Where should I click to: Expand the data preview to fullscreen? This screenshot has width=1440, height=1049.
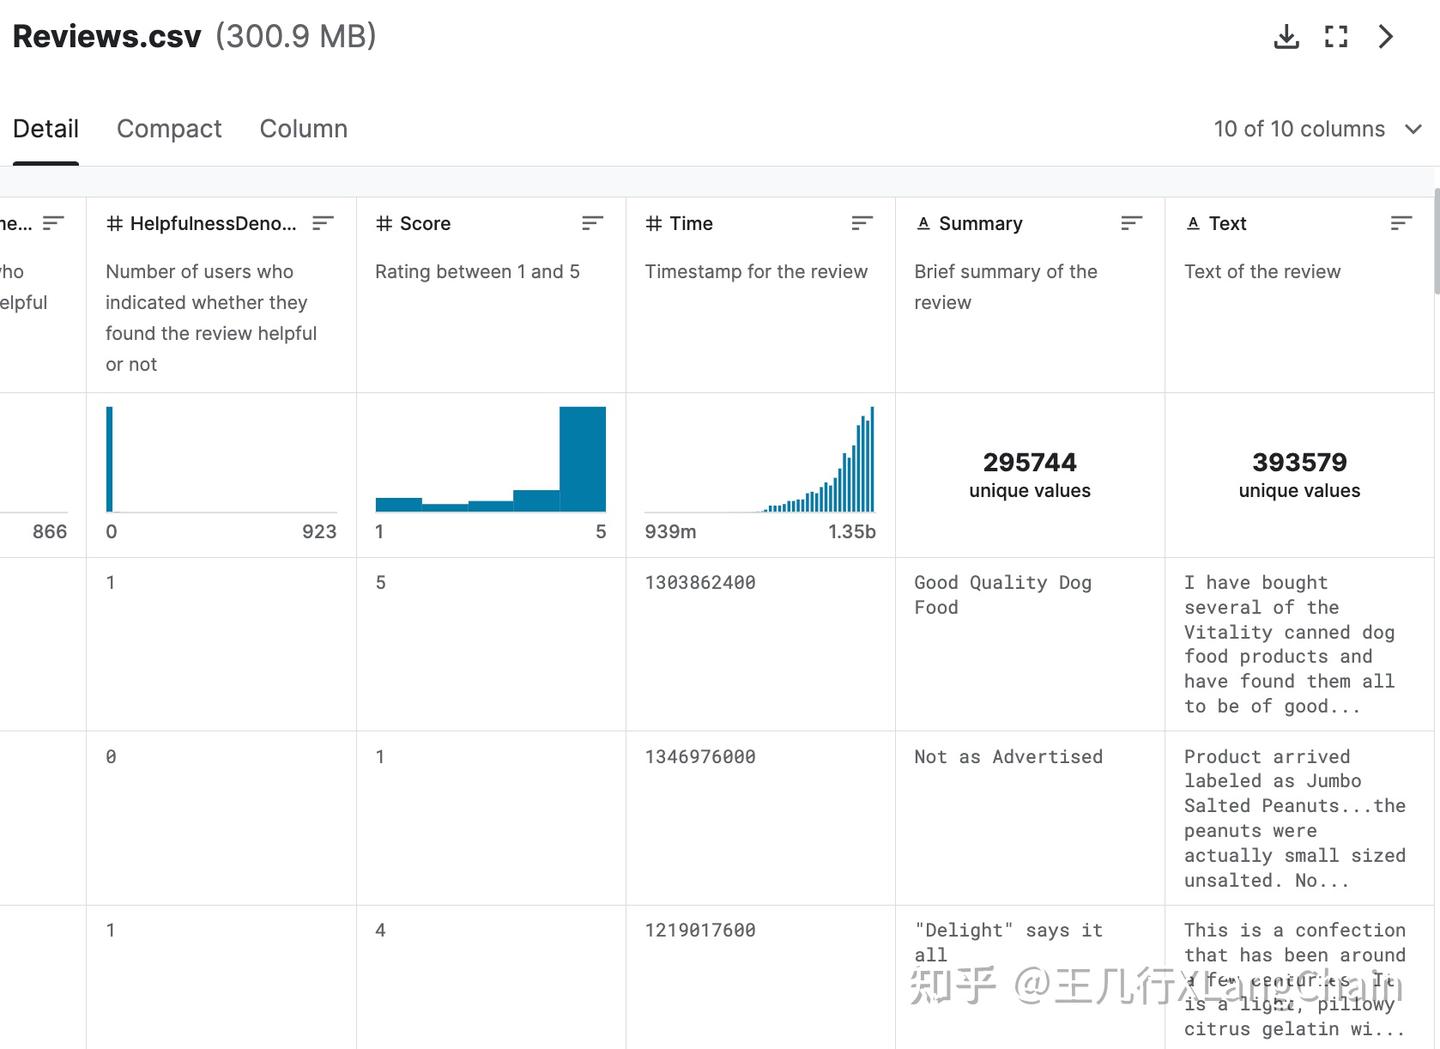pyautogui.click(x=1336, y=37)
